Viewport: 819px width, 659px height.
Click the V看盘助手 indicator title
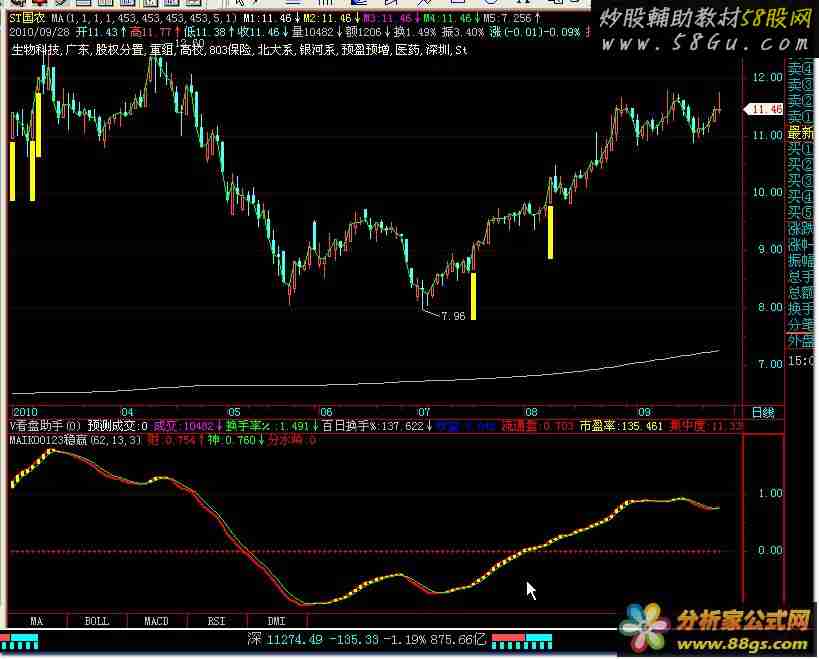(45, 426)
